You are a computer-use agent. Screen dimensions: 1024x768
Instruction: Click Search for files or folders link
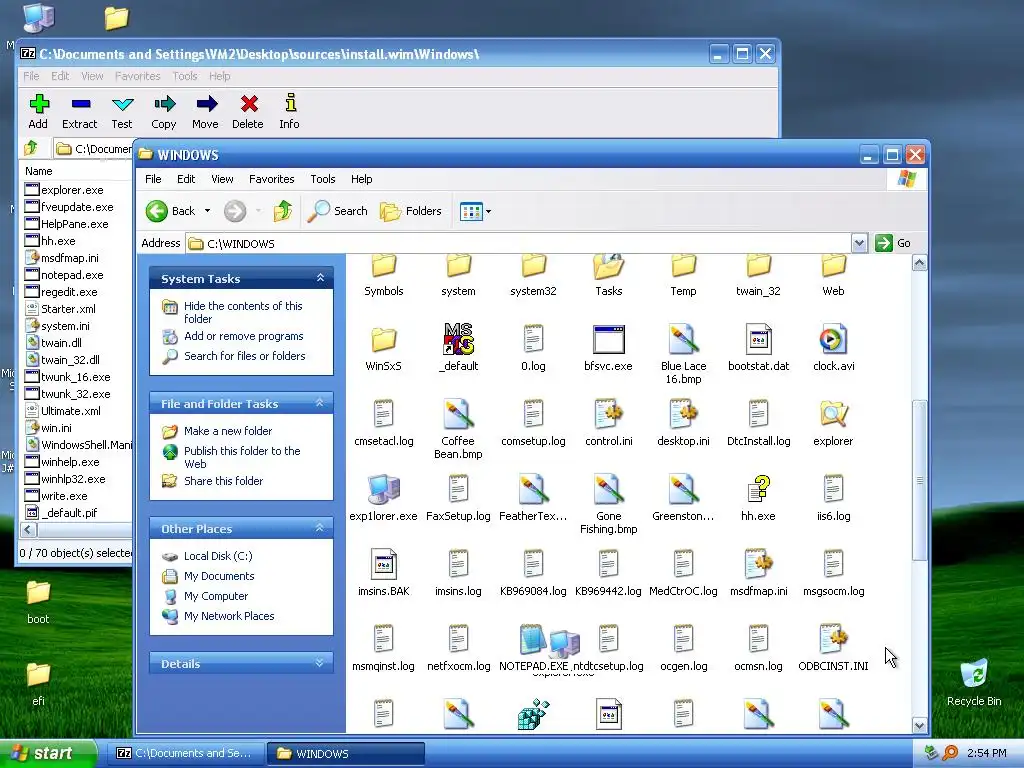coord(245,356)
